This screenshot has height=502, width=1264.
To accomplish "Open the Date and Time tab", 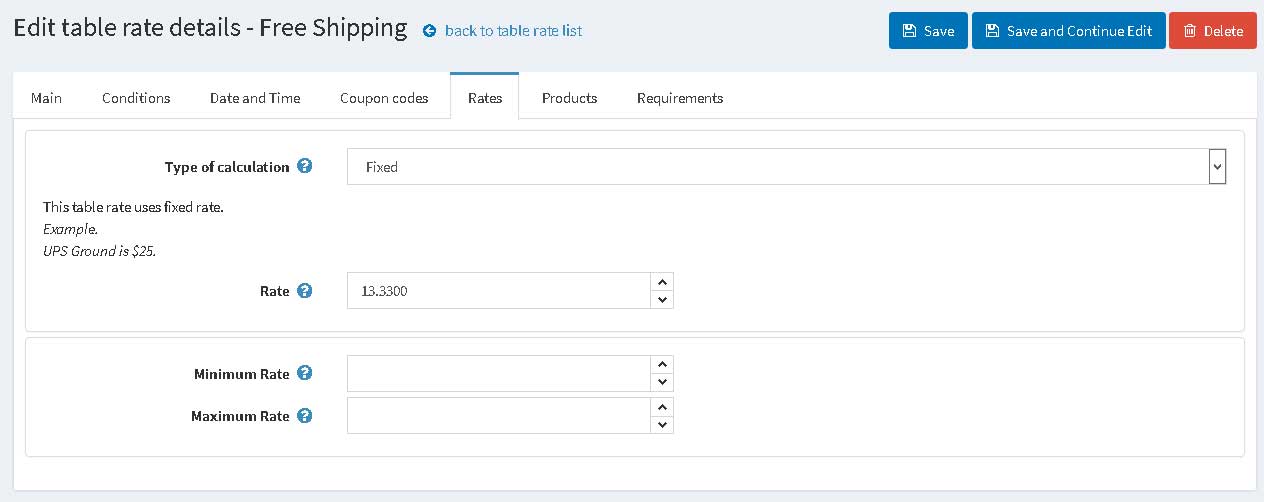I will (255, 98).
